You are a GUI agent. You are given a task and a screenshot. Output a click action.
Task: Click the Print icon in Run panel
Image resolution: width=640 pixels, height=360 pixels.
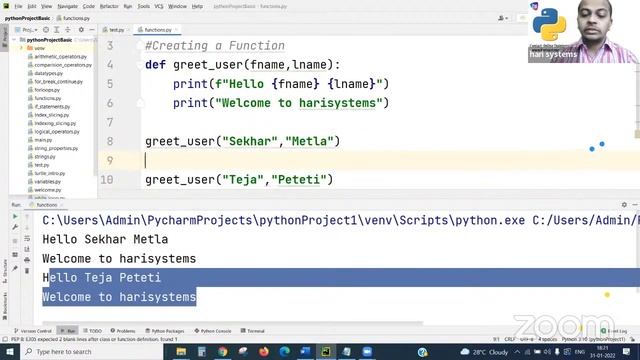point(27,260)
